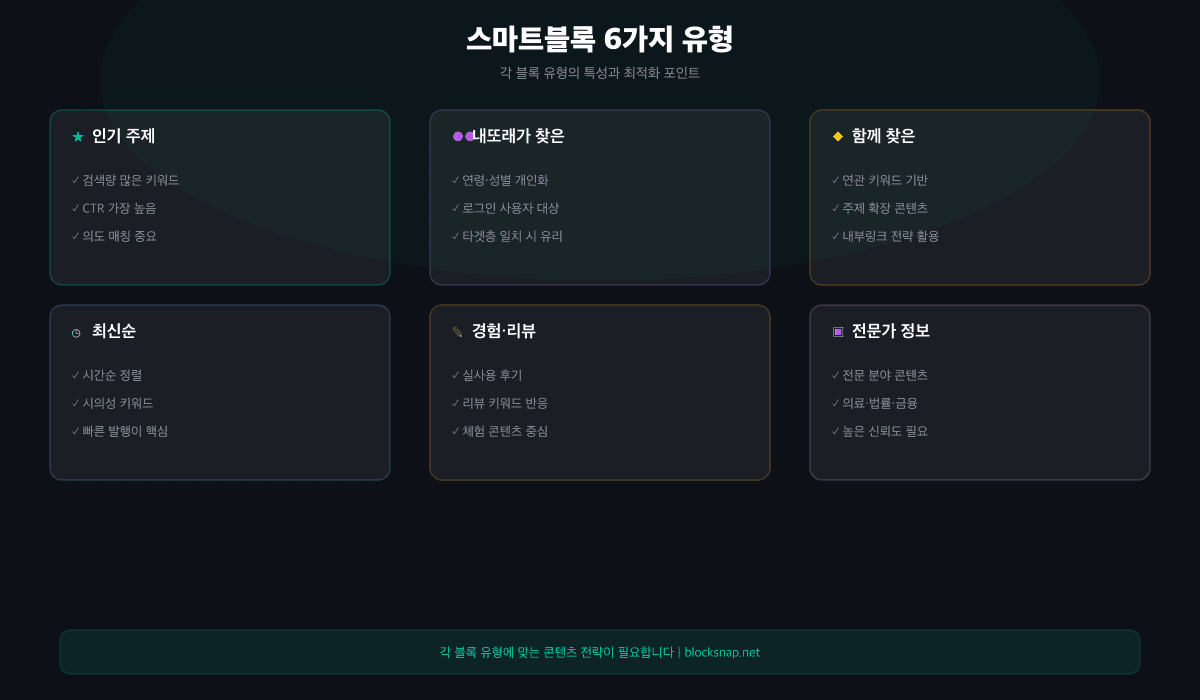Click the pencil icon beside 경험·리뷰

tap(457, 332)
